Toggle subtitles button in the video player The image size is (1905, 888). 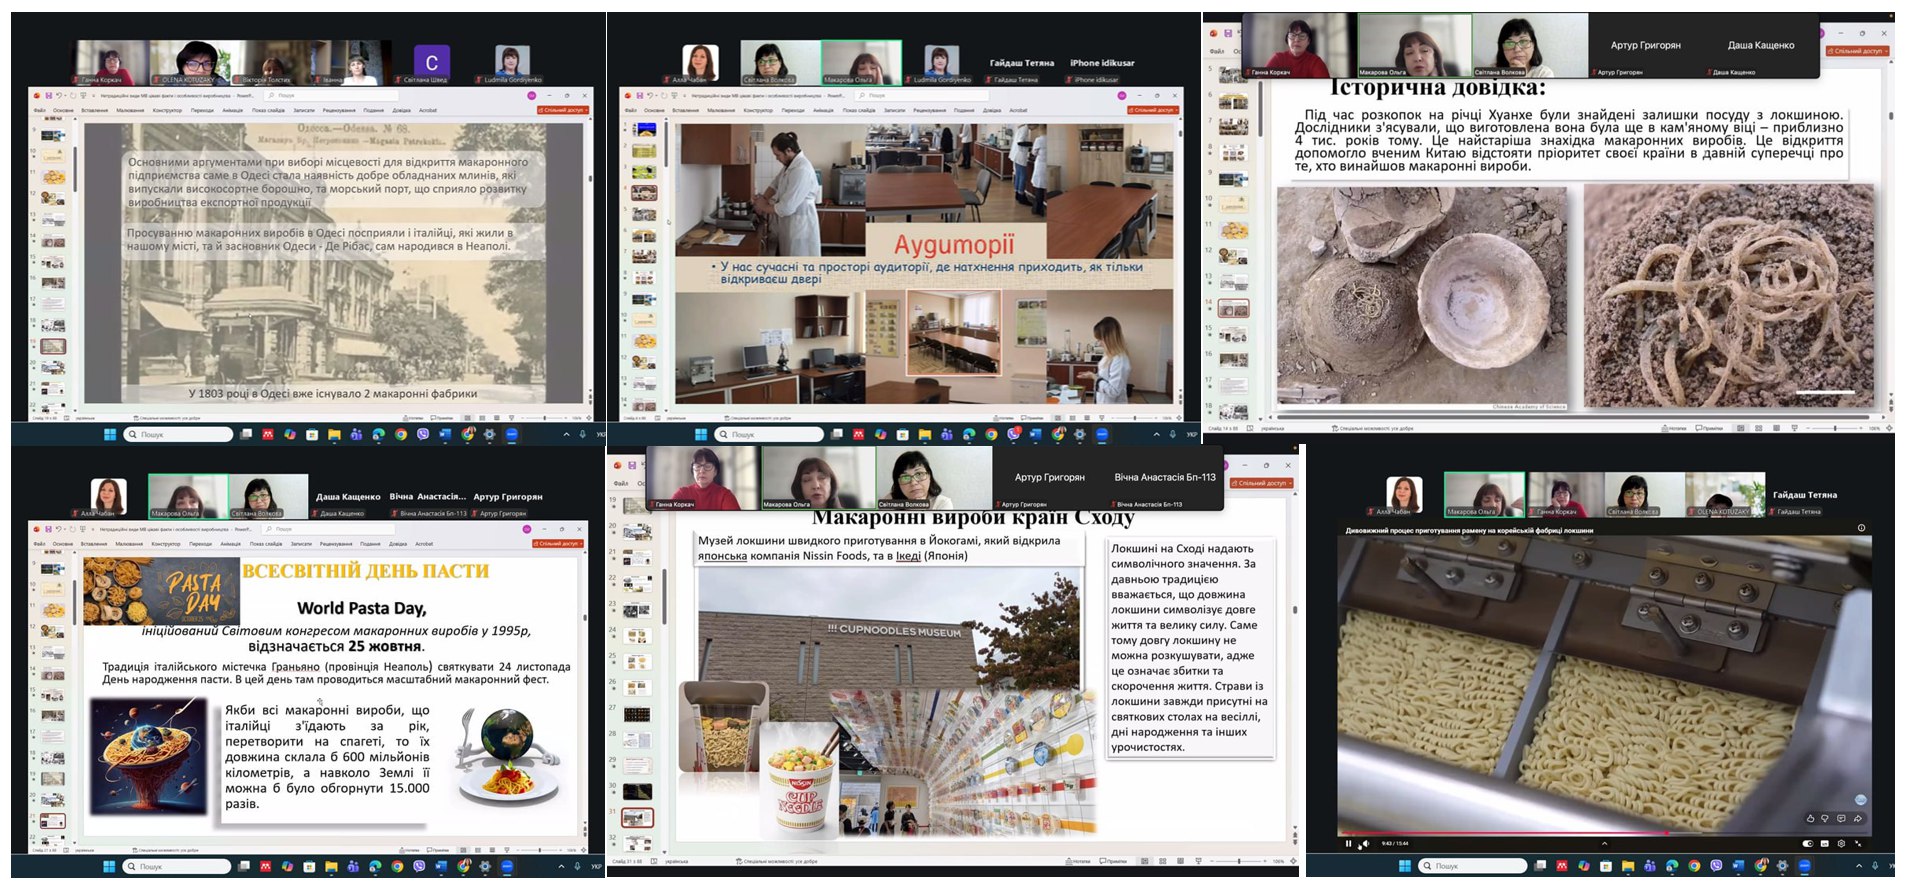[1825, 844]
